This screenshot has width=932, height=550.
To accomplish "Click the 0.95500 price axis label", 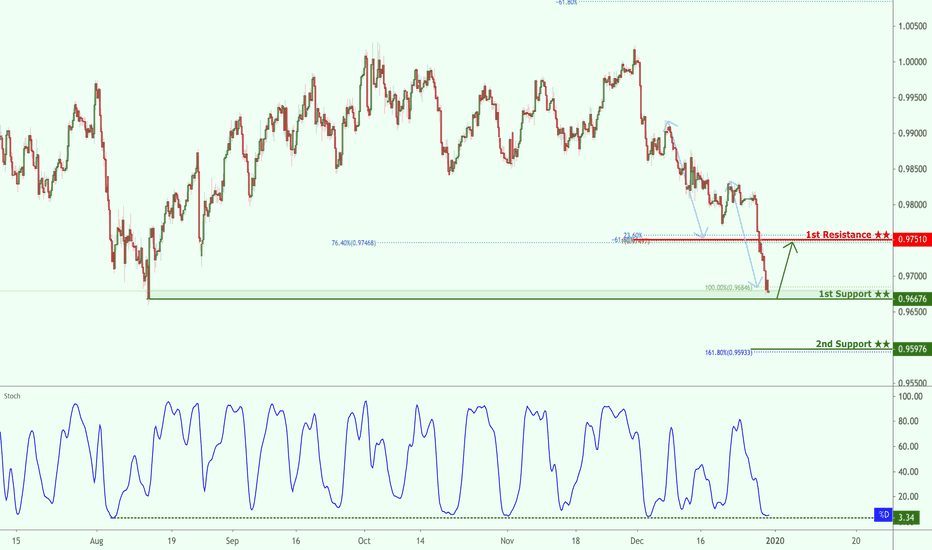I will tap(912, 383).
